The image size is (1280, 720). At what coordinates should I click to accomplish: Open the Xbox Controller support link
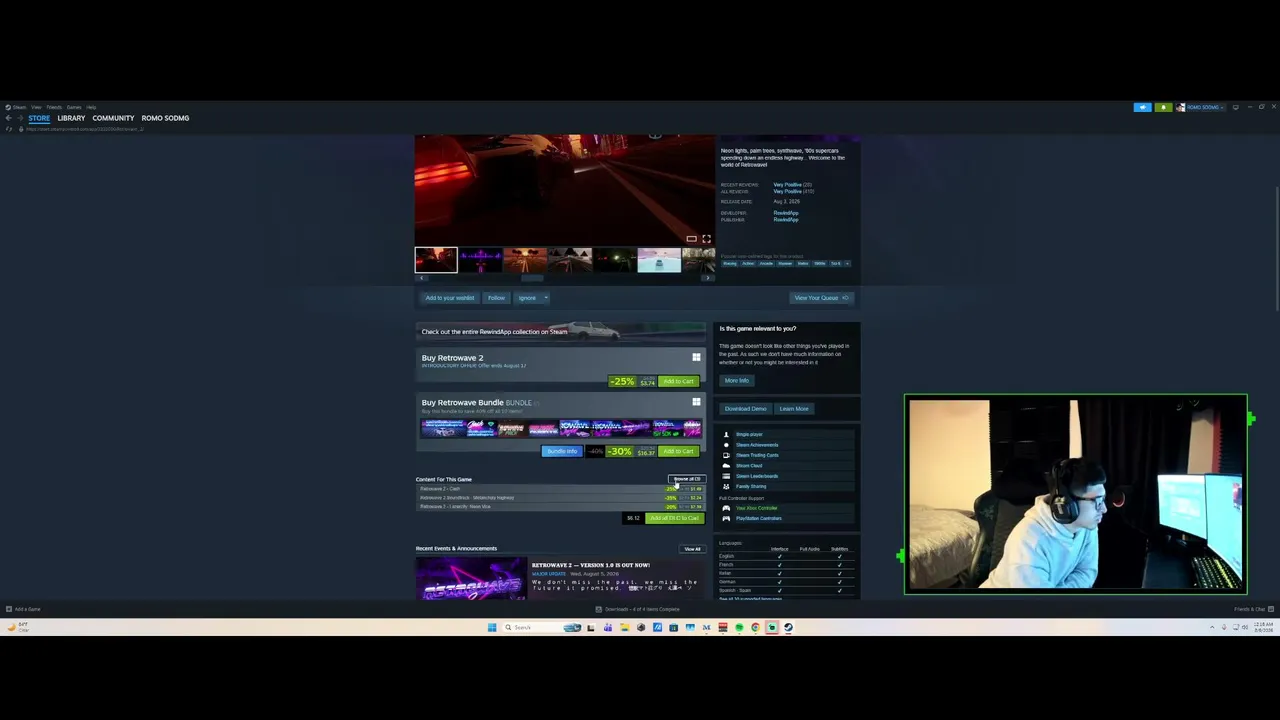[756, 508]
